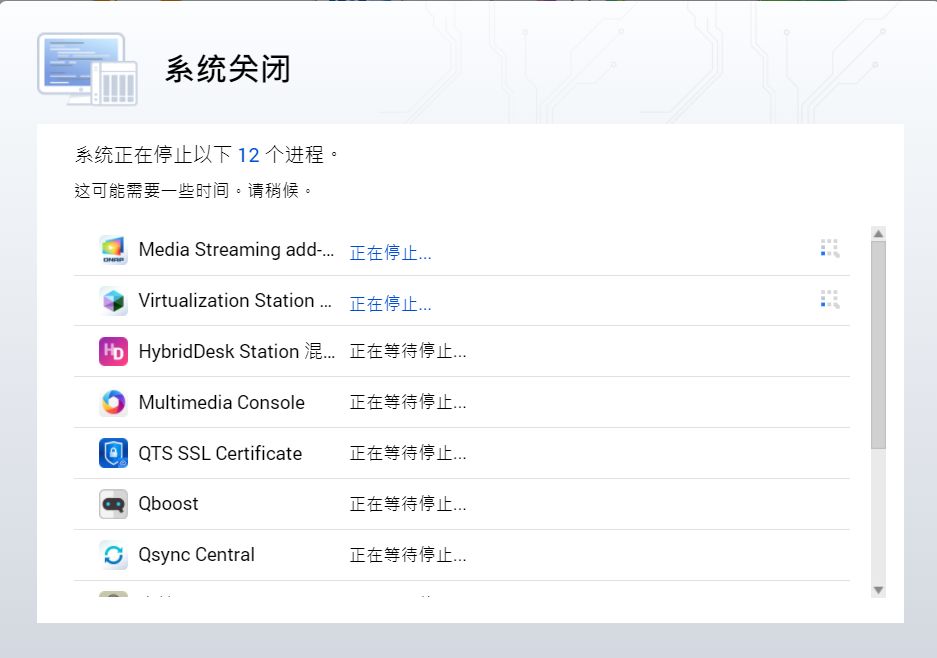Click Media Streaming's blue 正在停止 status text
Image resolution: width=937 pixels, height=658 pixels.
click(390, 253)
